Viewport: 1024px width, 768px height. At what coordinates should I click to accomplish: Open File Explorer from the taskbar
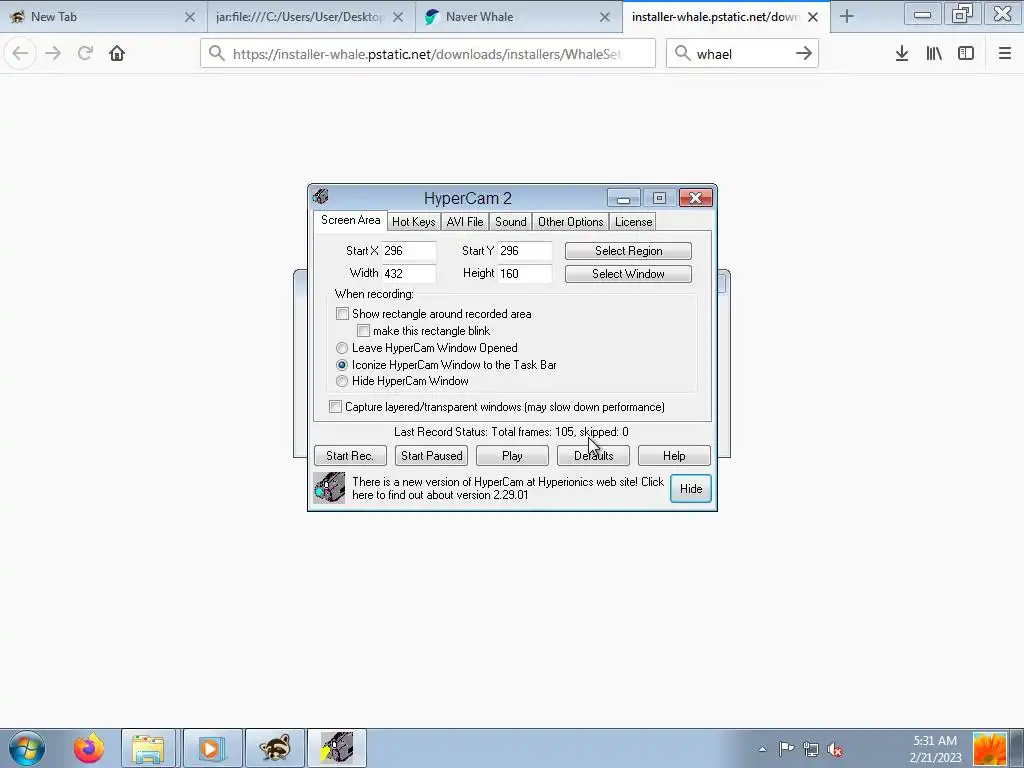pyautogui.click(x=149, y=748)
